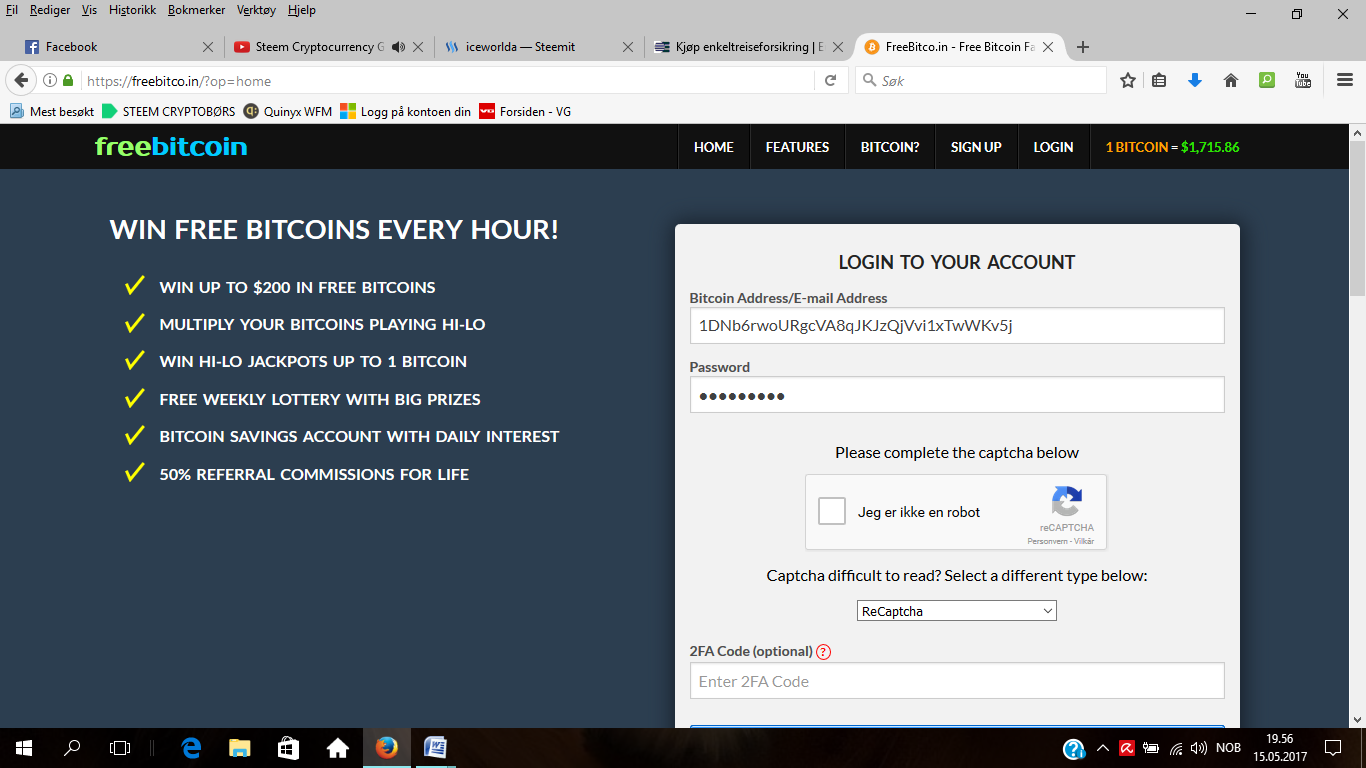Go back with the browser back arrow
The height and width of the screenshot is (768, 1366).
(x=20, y=80)
